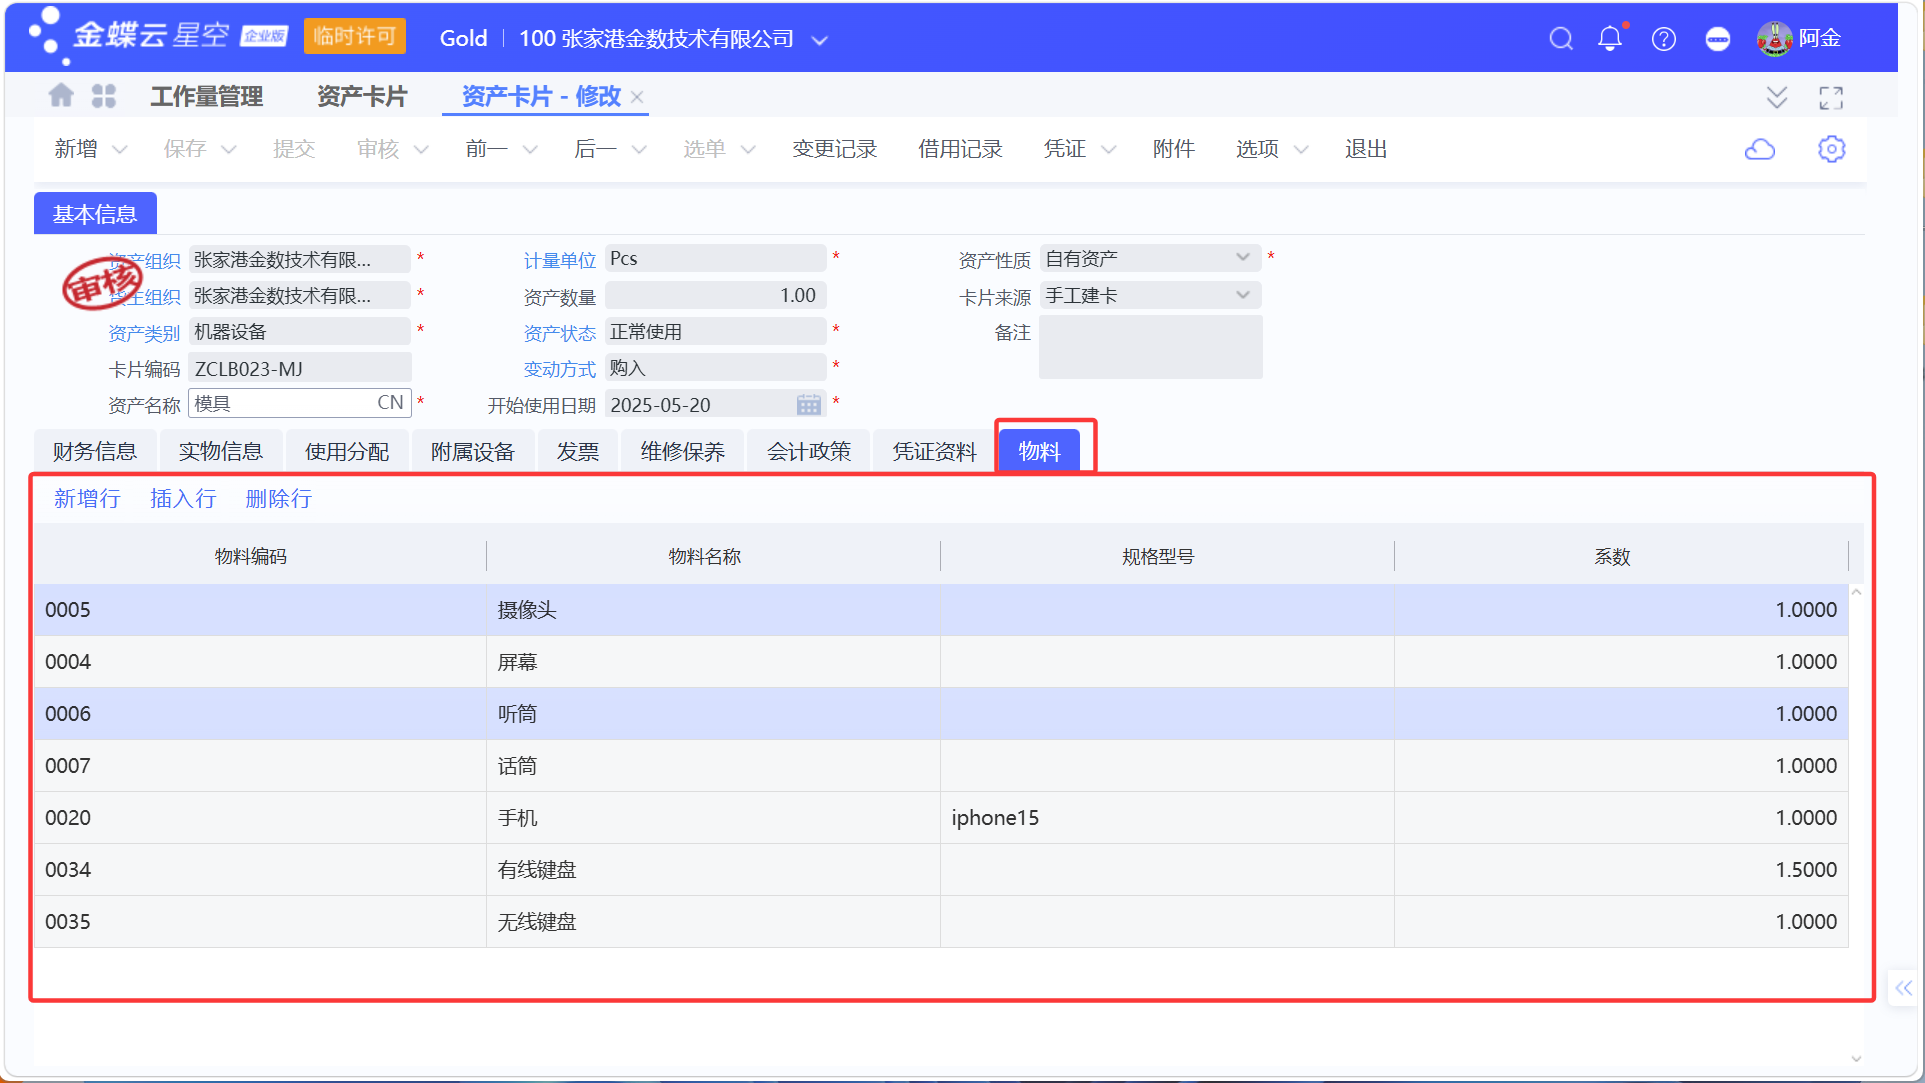Open 借用记录 from the toolbar
The image size is (1925, 1083).
[960, 149]
